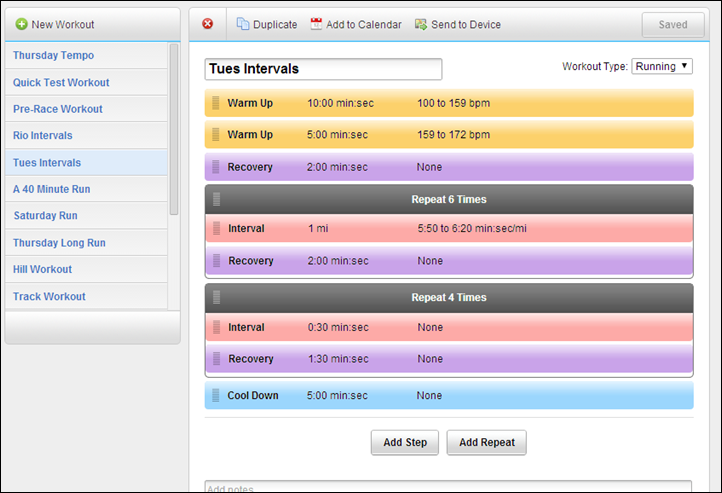Click the Add Repeat button
The width and height of the screenshot is (722, 493).
tap(487, 442)
